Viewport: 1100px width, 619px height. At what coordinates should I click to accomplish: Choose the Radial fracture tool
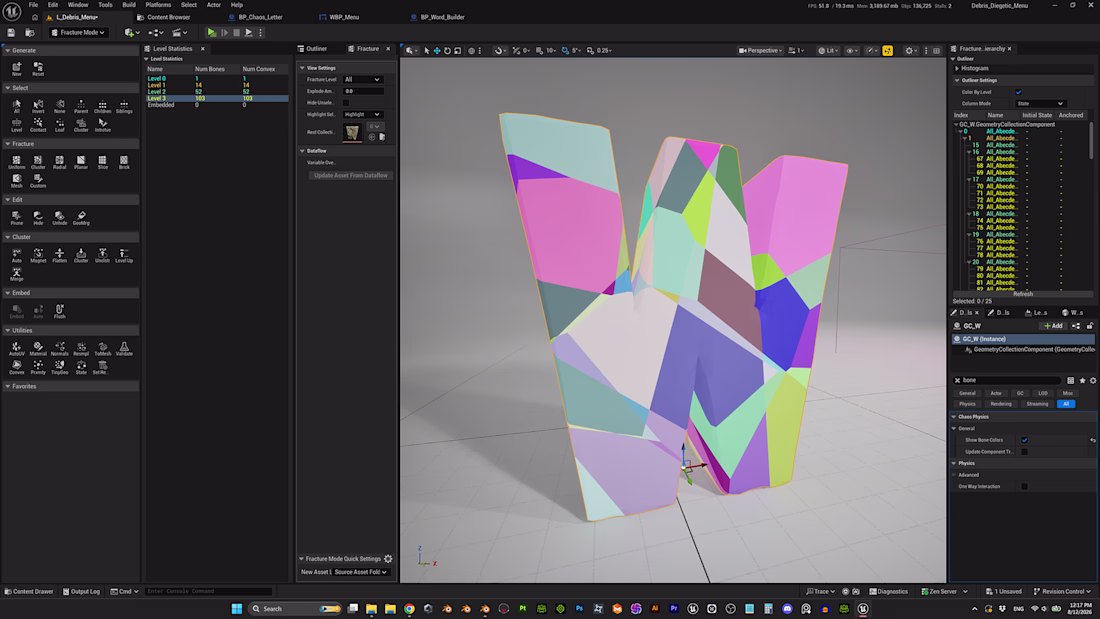point(60,162)
